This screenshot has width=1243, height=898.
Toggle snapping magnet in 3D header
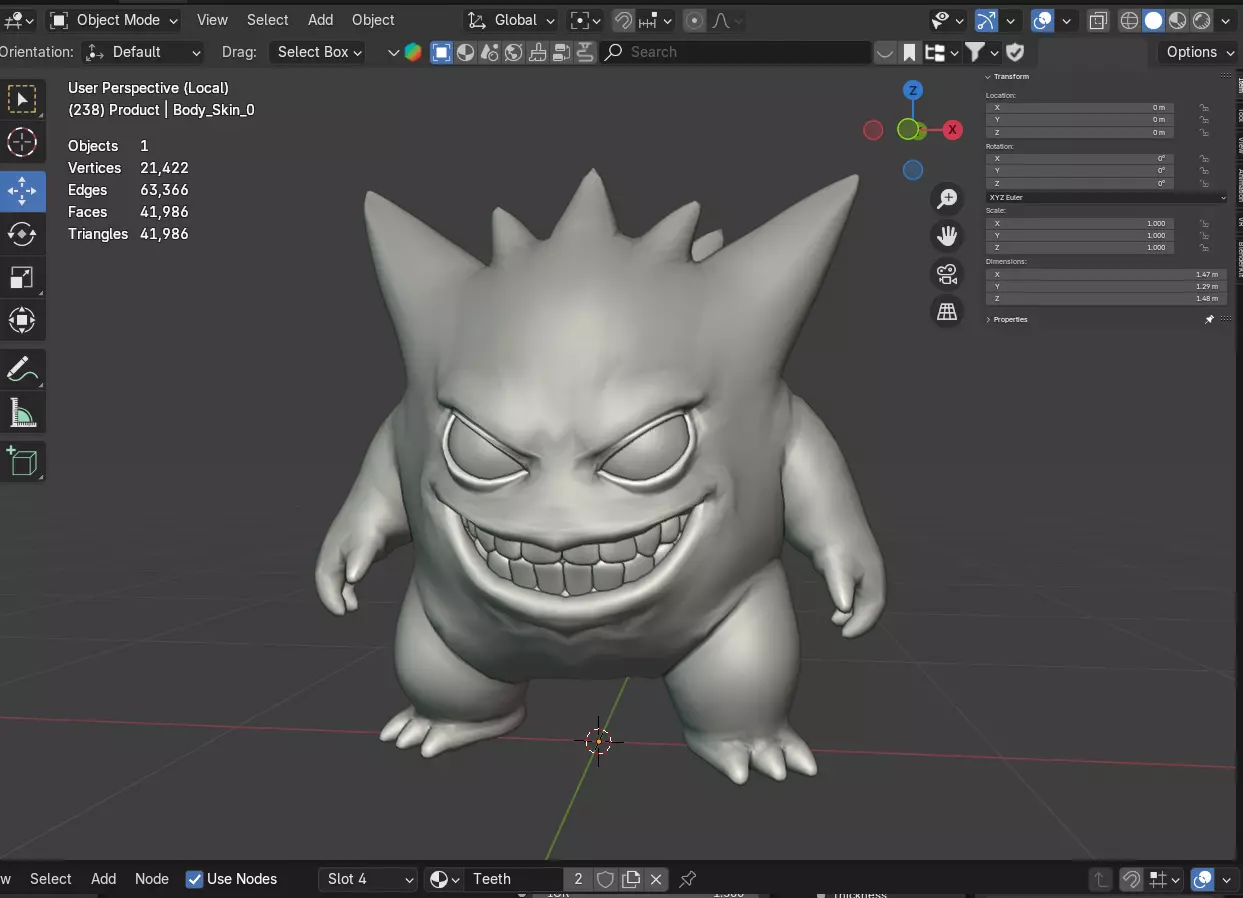(x=623, y=20)
